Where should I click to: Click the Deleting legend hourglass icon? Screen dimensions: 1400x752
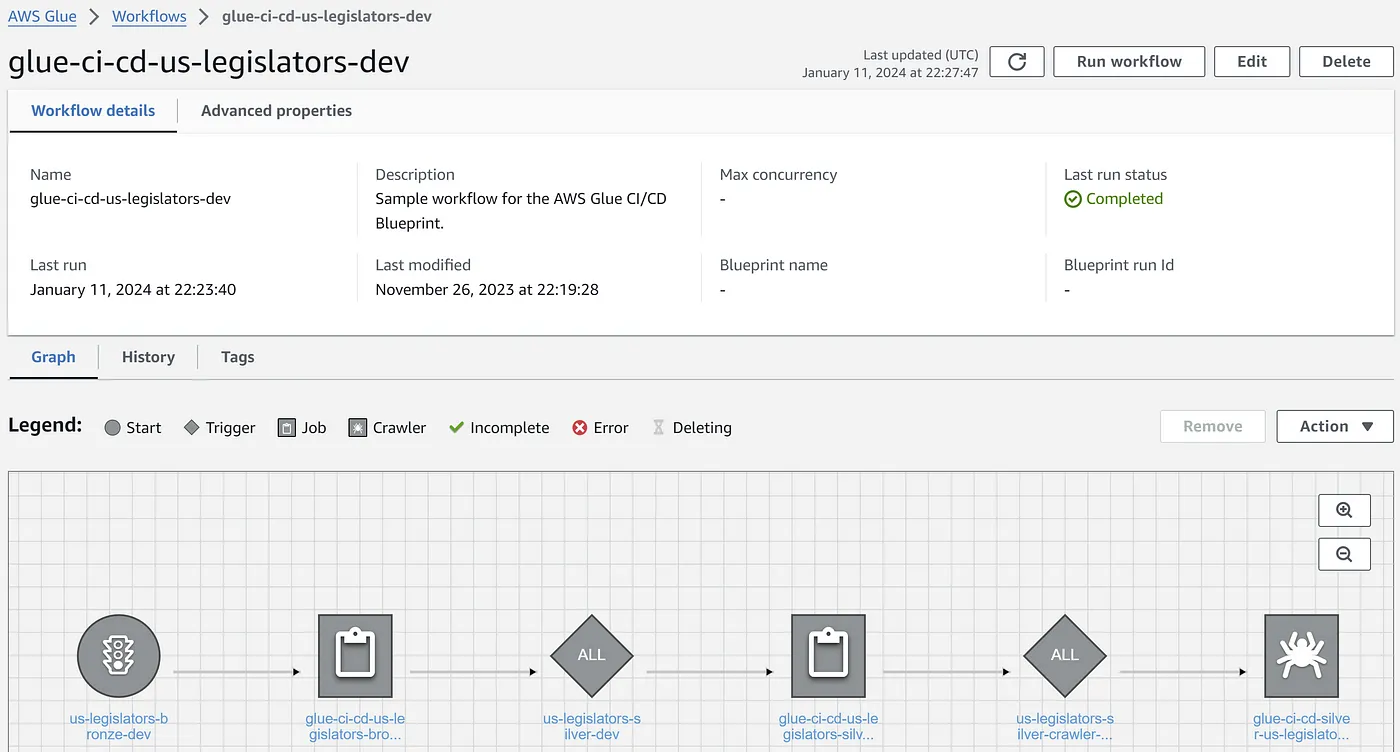coord(658,427)
